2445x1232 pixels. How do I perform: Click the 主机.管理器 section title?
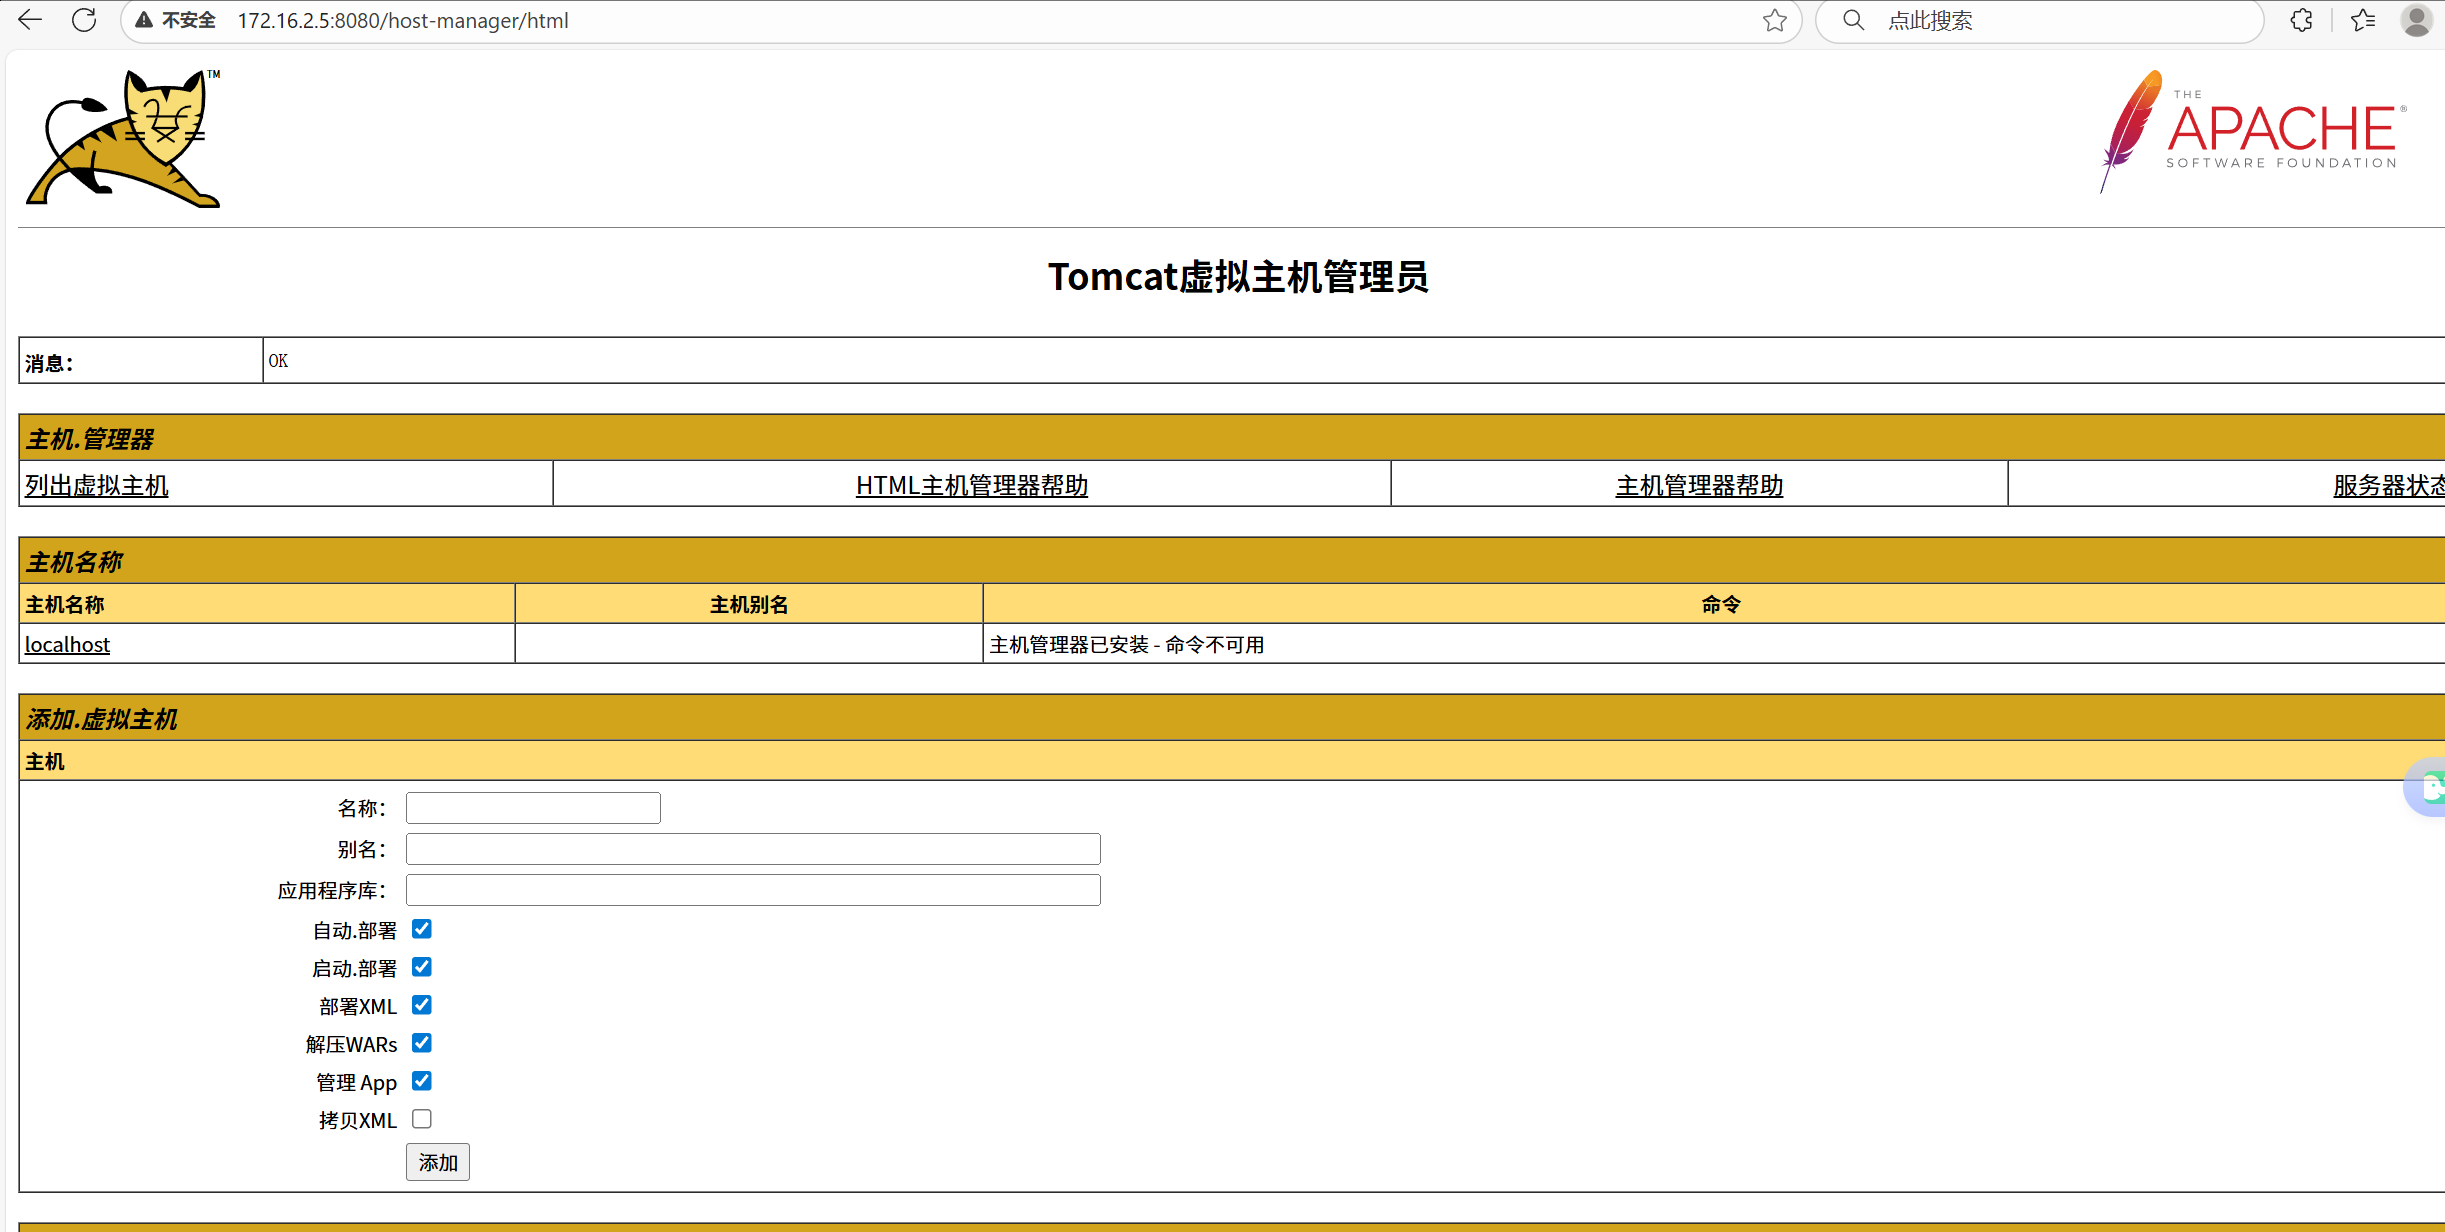click(x=90, y=439)
